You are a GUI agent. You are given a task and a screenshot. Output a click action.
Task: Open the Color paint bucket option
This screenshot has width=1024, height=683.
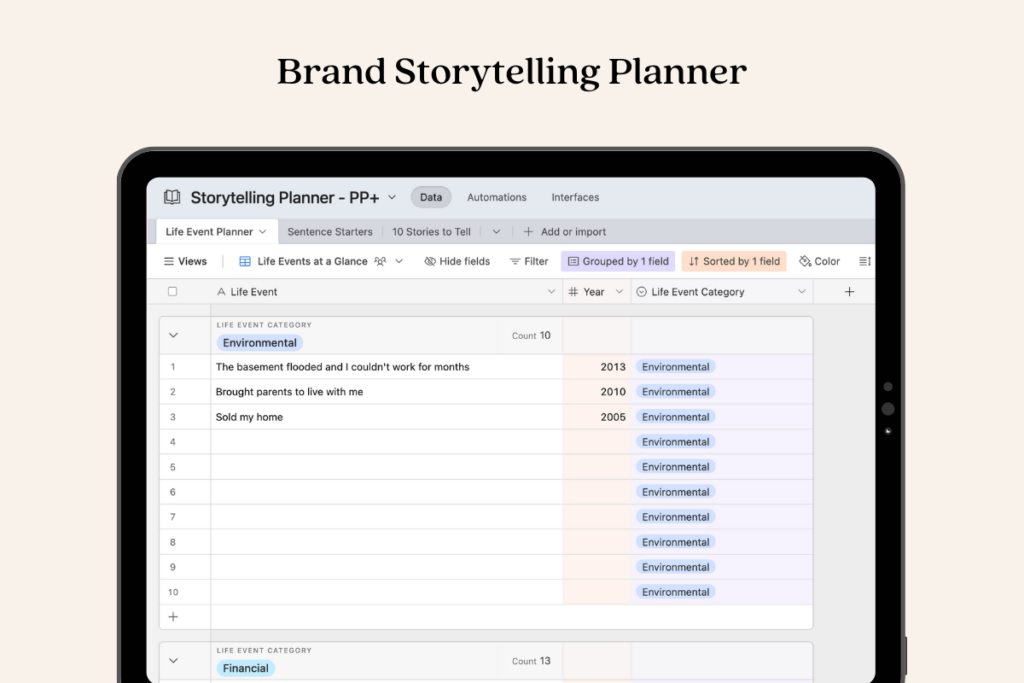click(806, 261)
